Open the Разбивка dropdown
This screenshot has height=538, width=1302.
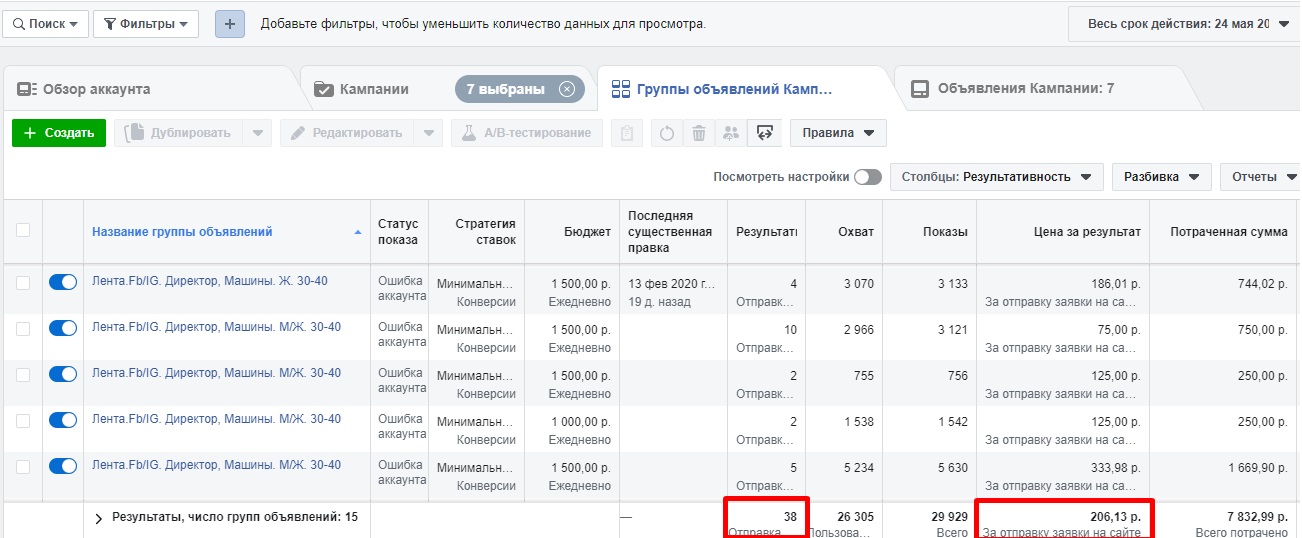click(1162, 177)
